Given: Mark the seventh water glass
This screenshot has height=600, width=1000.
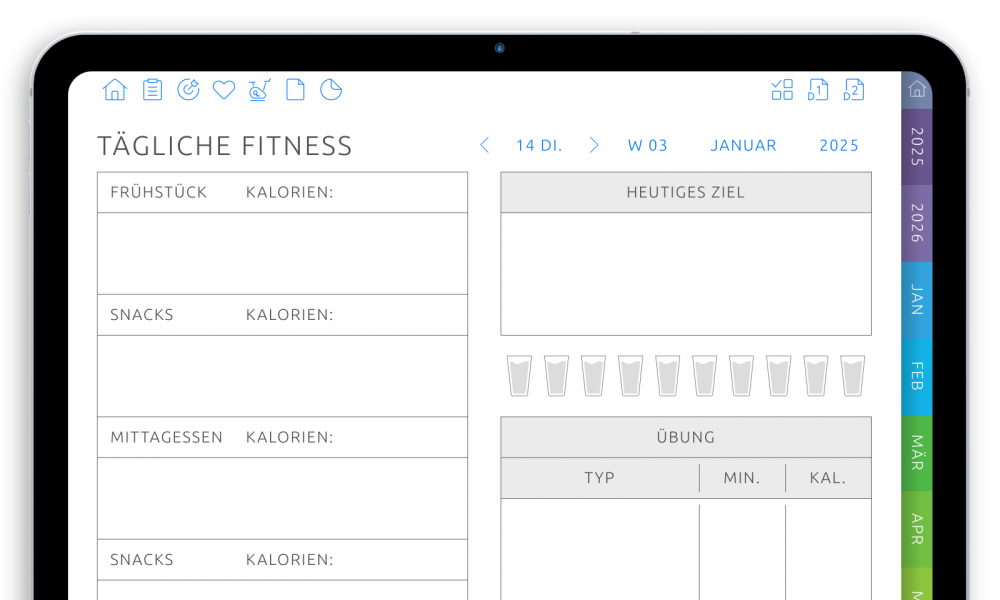Looking at the screenshot, I should point(742,376).
